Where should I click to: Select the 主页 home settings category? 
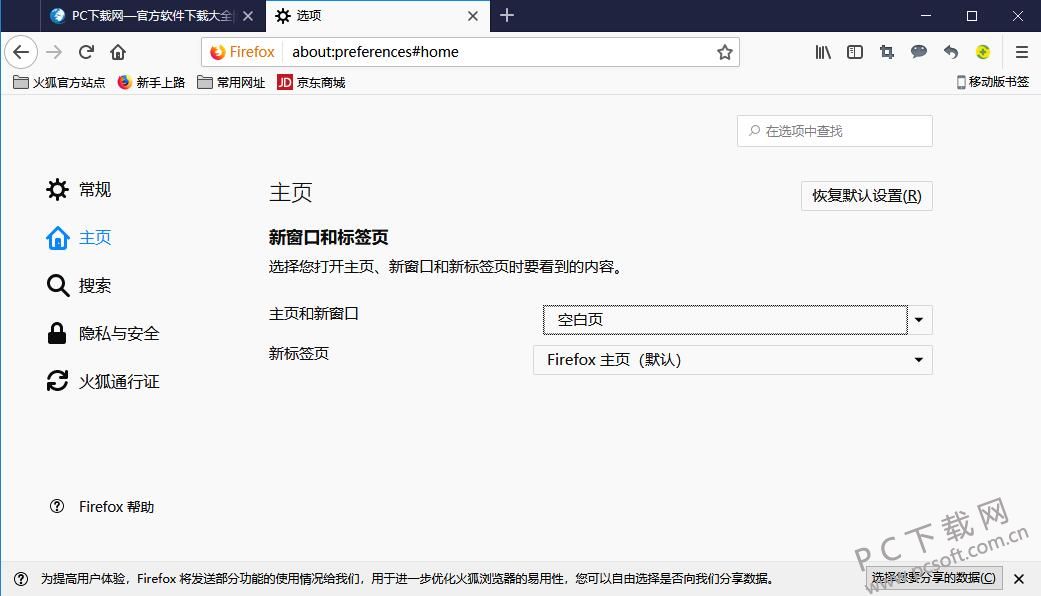[x=78, y=238]
